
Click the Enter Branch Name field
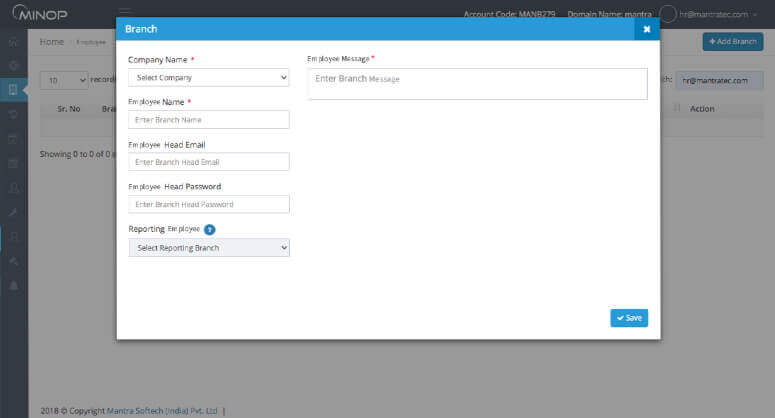click(x=209, y=119)
